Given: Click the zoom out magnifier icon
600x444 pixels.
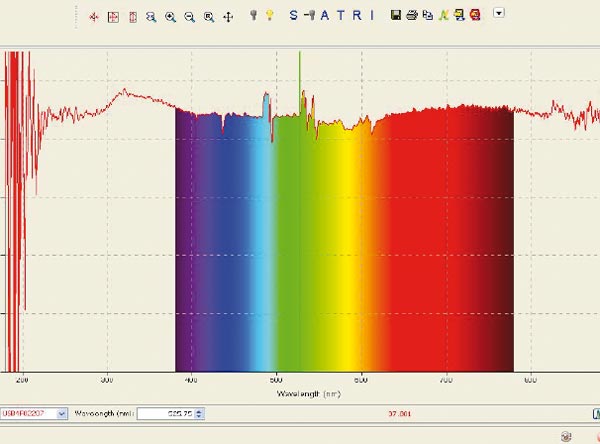Looking at the screenshot, I should pos(190,16).
